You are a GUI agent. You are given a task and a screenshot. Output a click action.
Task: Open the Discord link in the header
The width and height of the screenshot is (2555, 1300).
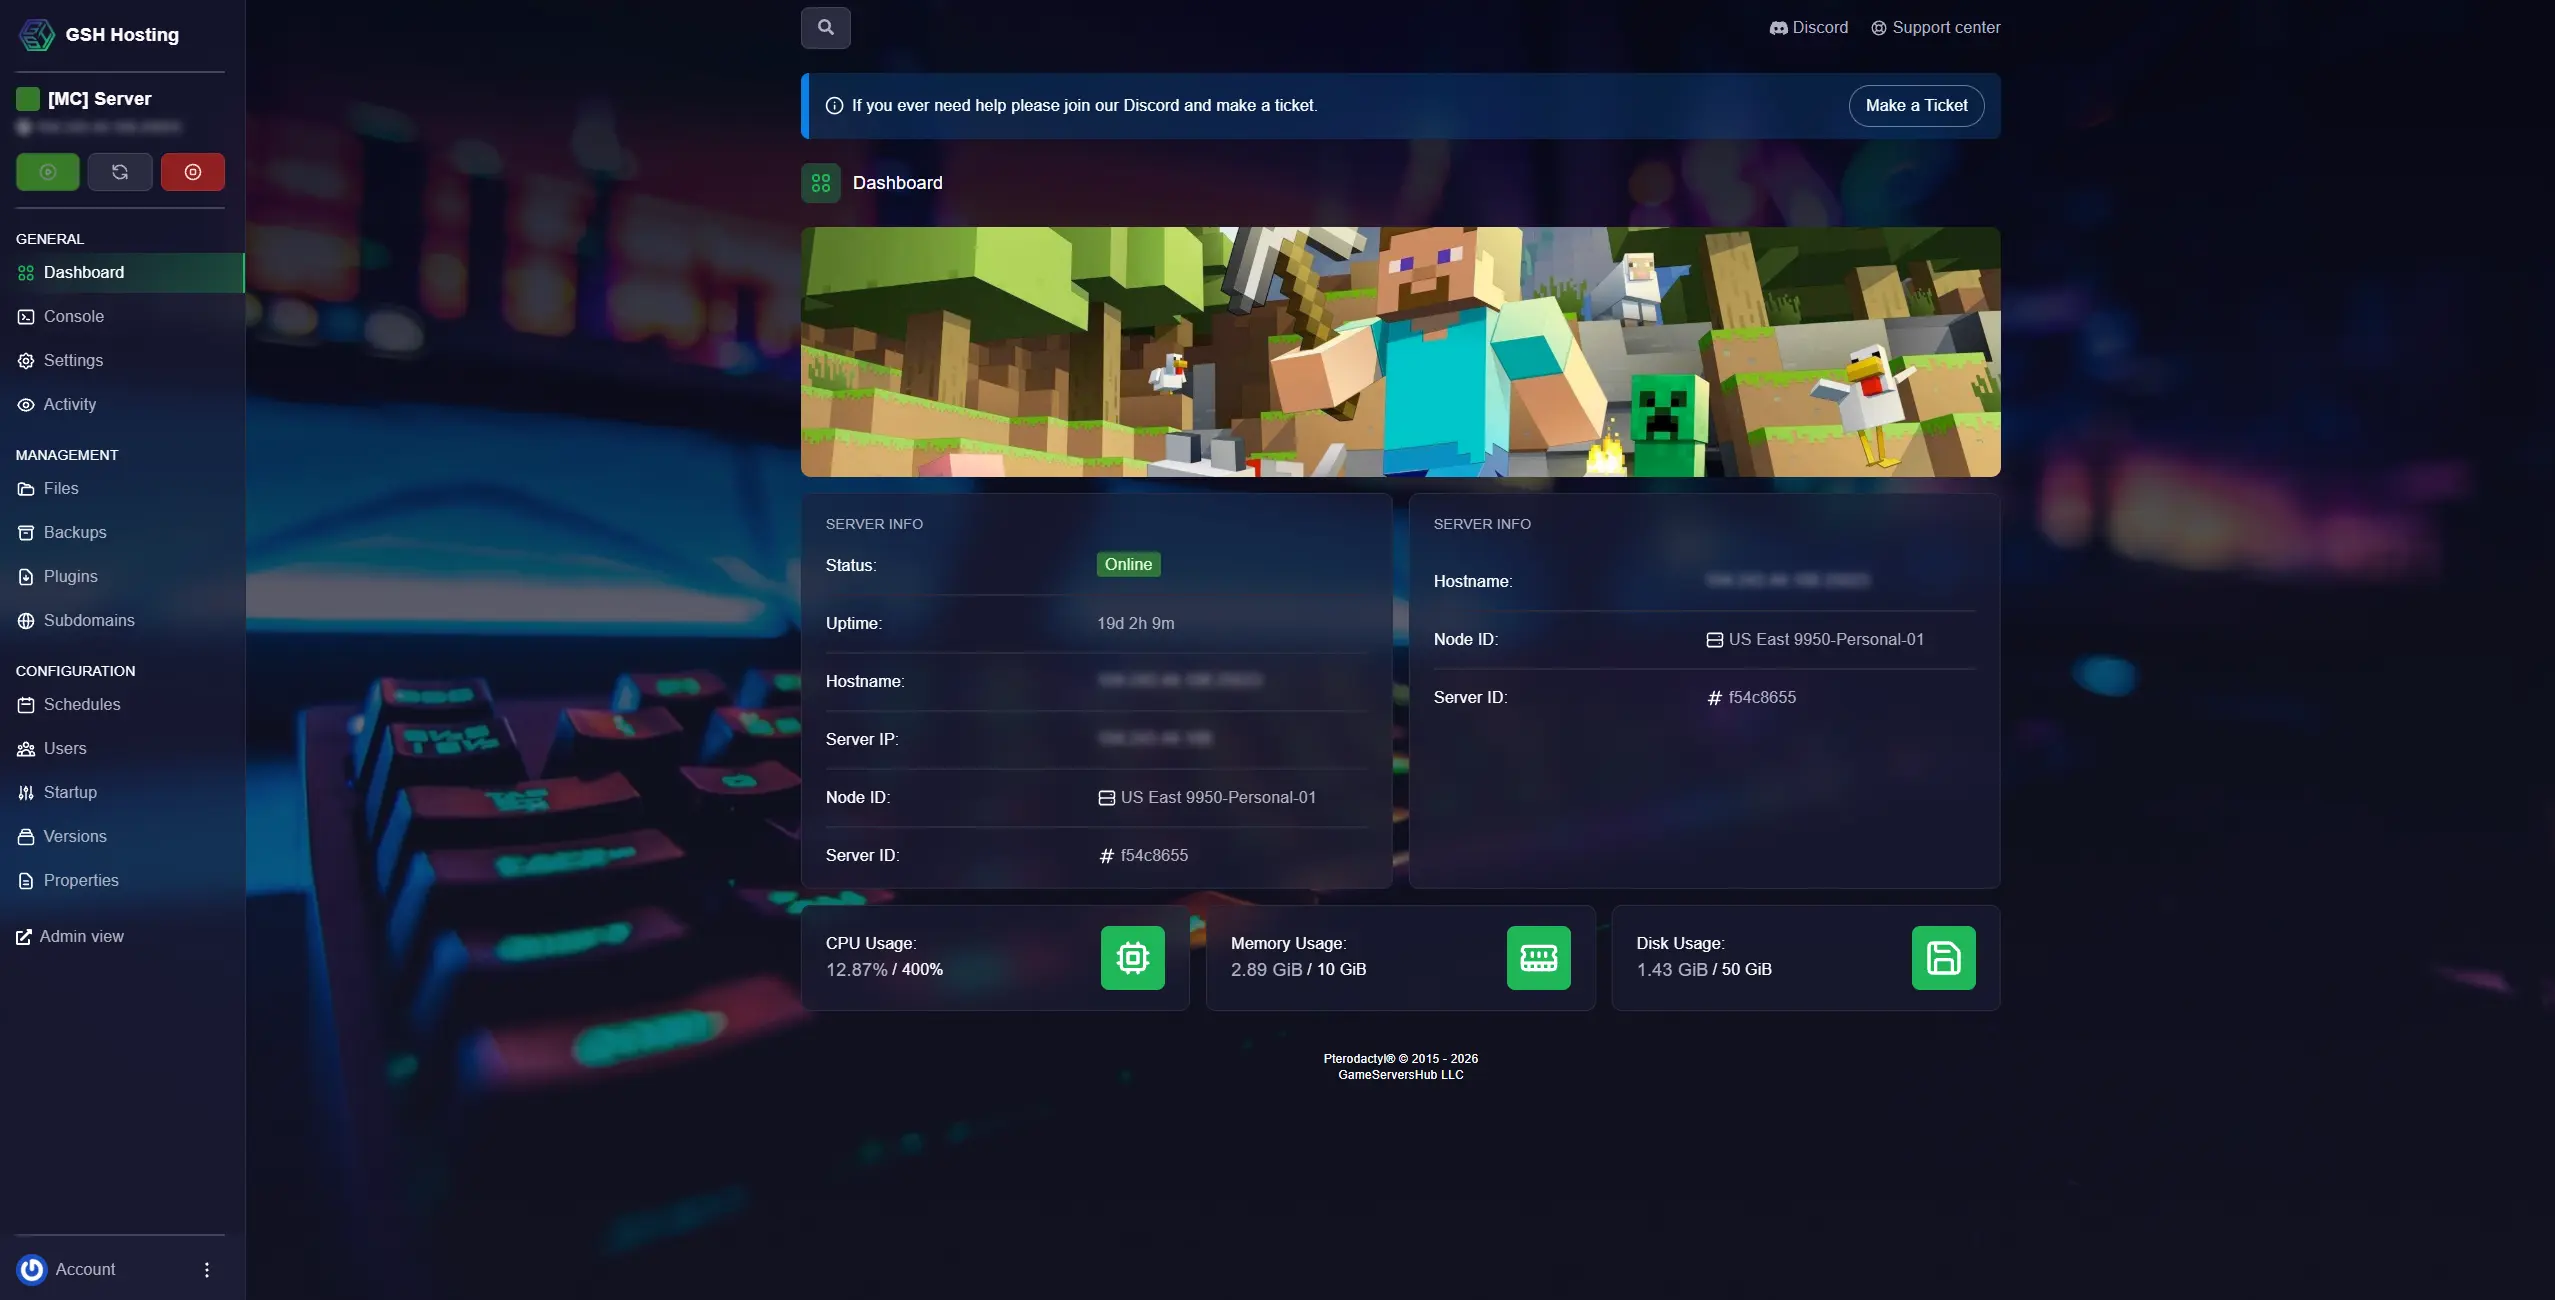click(1808, 27)
